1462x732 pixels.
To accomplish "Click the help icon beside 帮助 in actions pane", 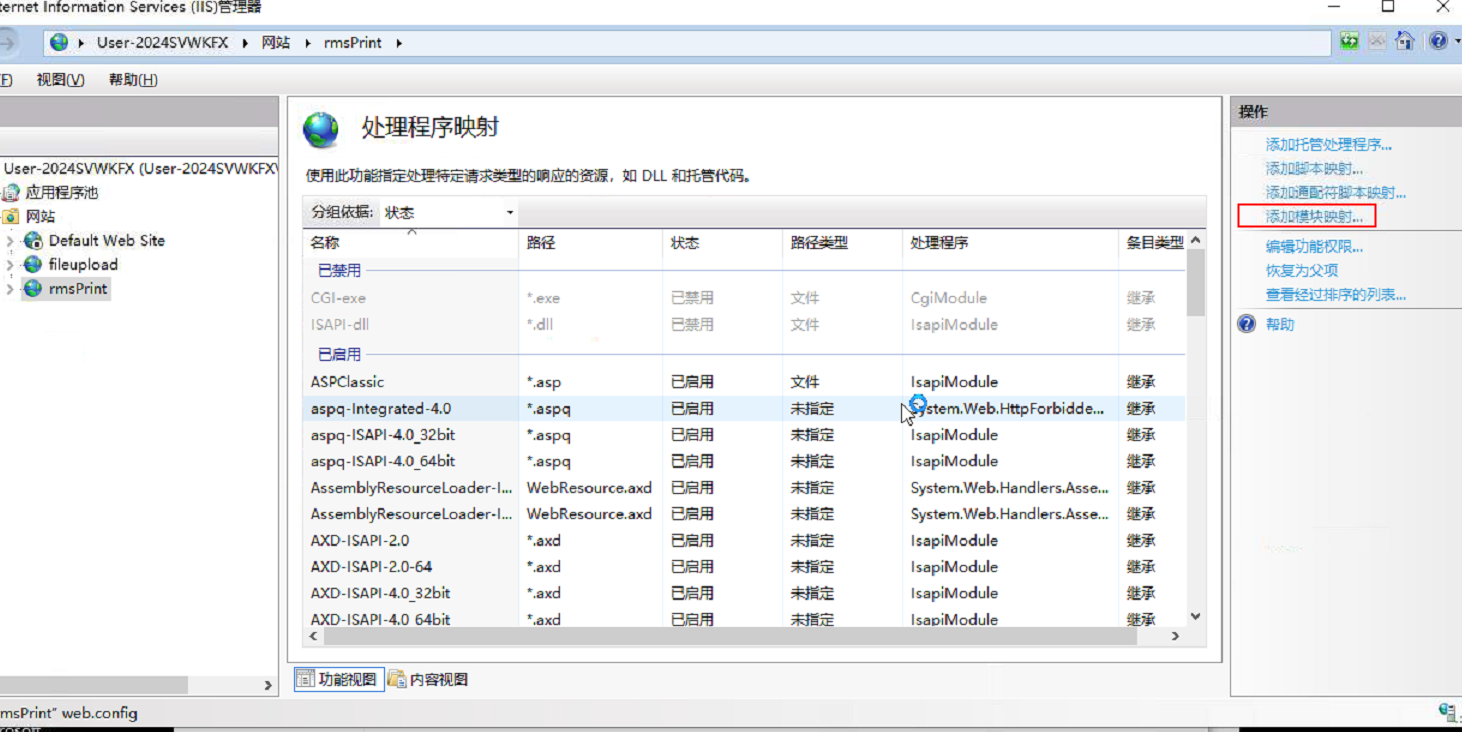I will point(1246,324).
